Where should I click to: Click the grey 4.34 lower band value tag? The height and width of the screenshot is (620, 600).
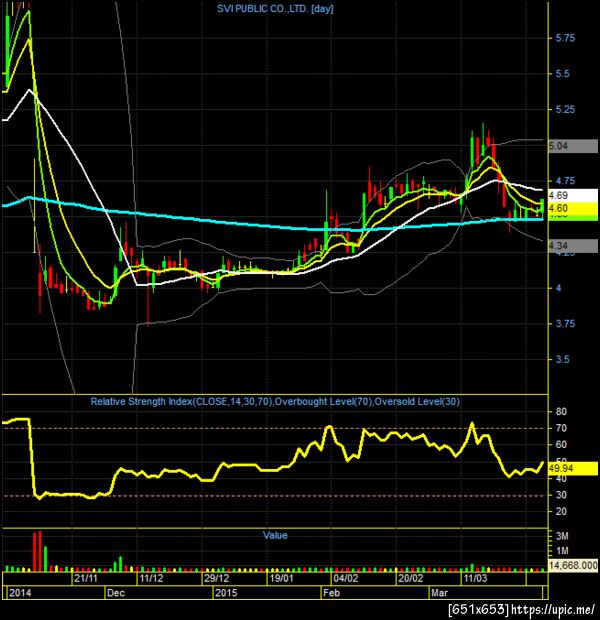[573, 246]
